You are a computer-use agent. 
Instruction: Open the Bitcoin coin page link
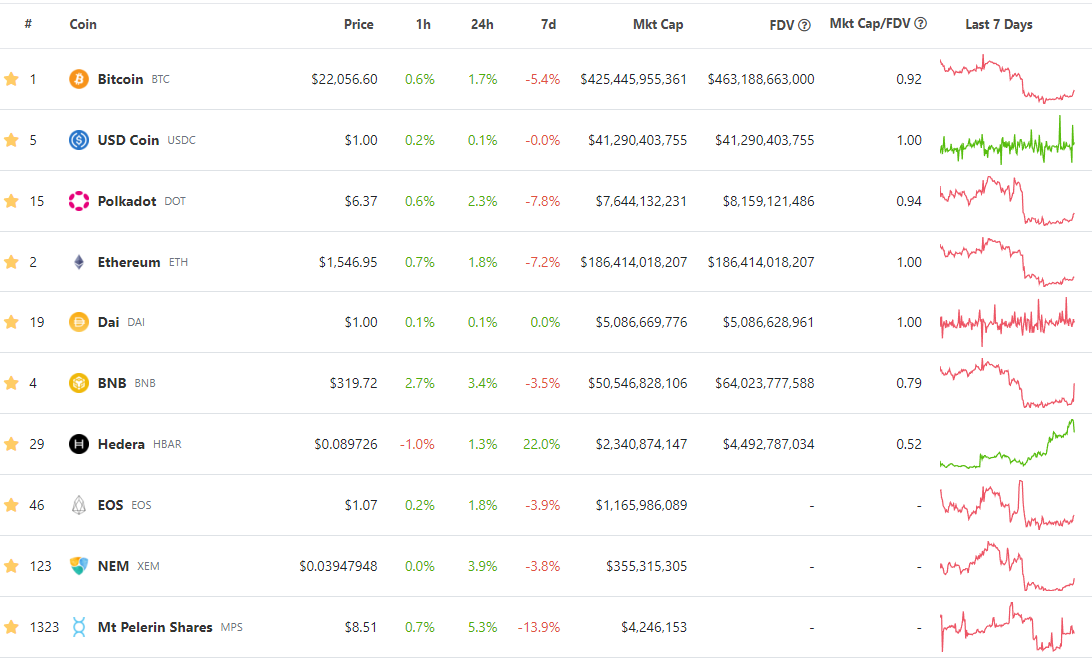tap(120, 79)
